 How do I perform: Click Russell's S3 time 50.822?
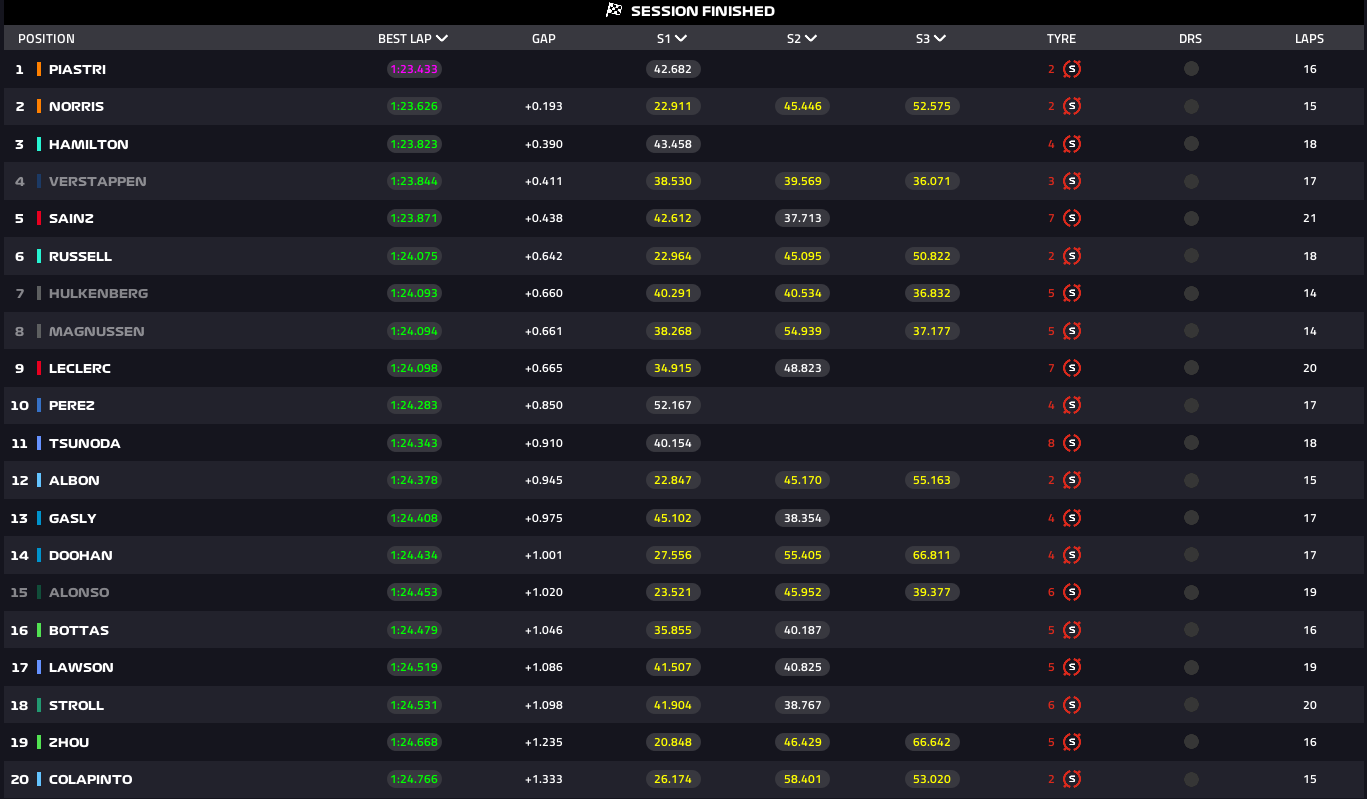(x=933, y=256)
